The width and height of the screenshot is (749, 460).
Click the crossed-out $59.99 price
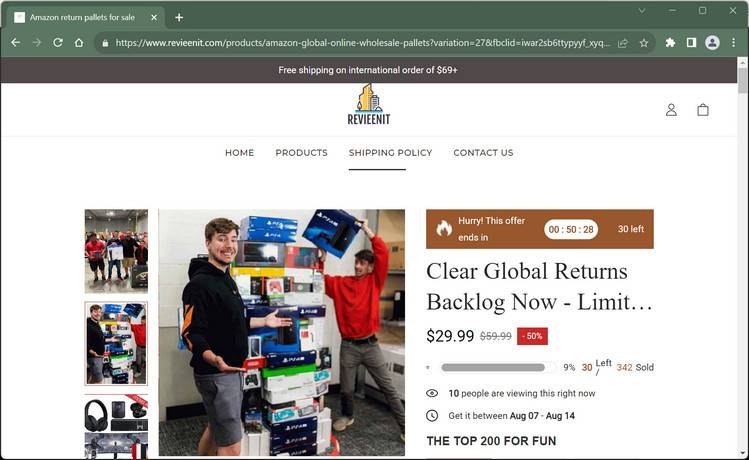click(496, 336)
